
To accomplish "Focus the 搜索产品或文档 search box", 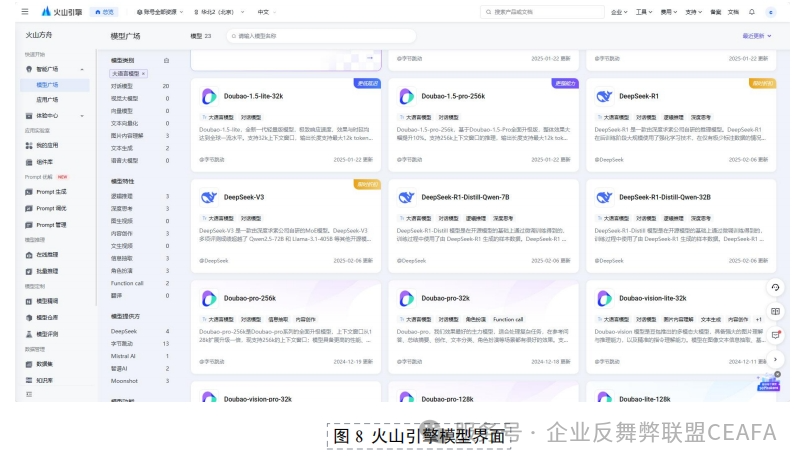I will tap(542, 12).
